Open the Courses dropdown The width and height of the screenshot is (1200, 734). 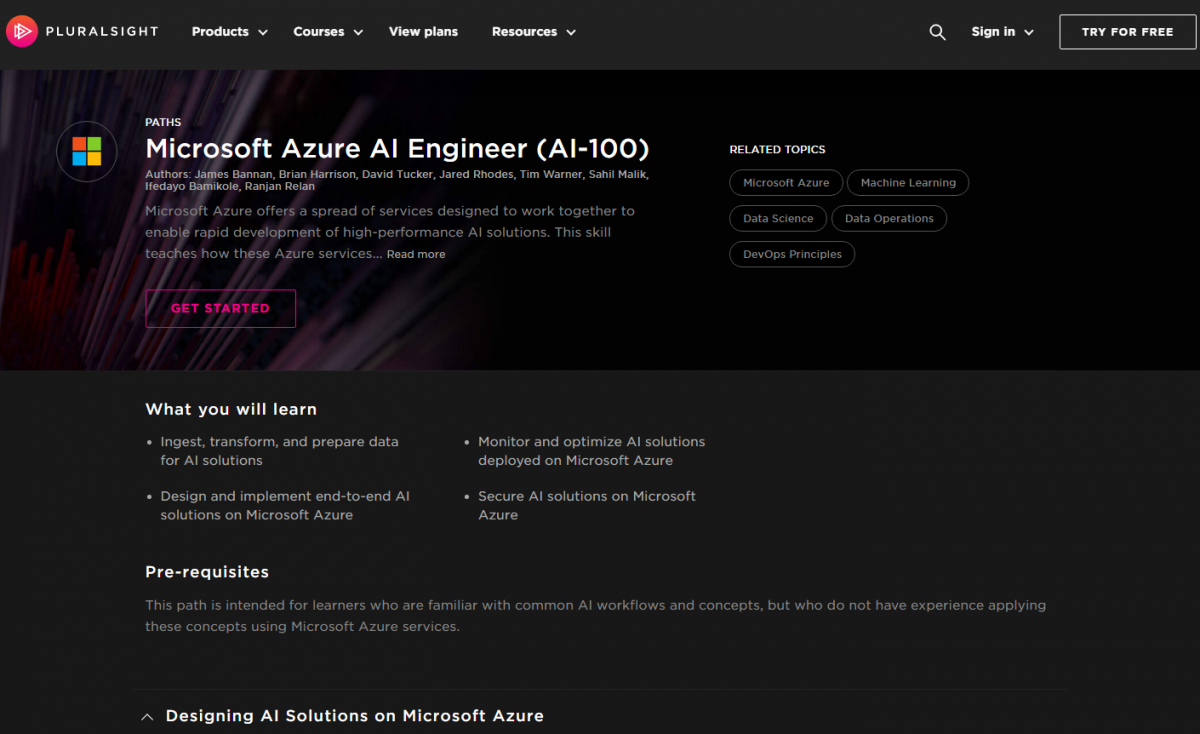327,31
